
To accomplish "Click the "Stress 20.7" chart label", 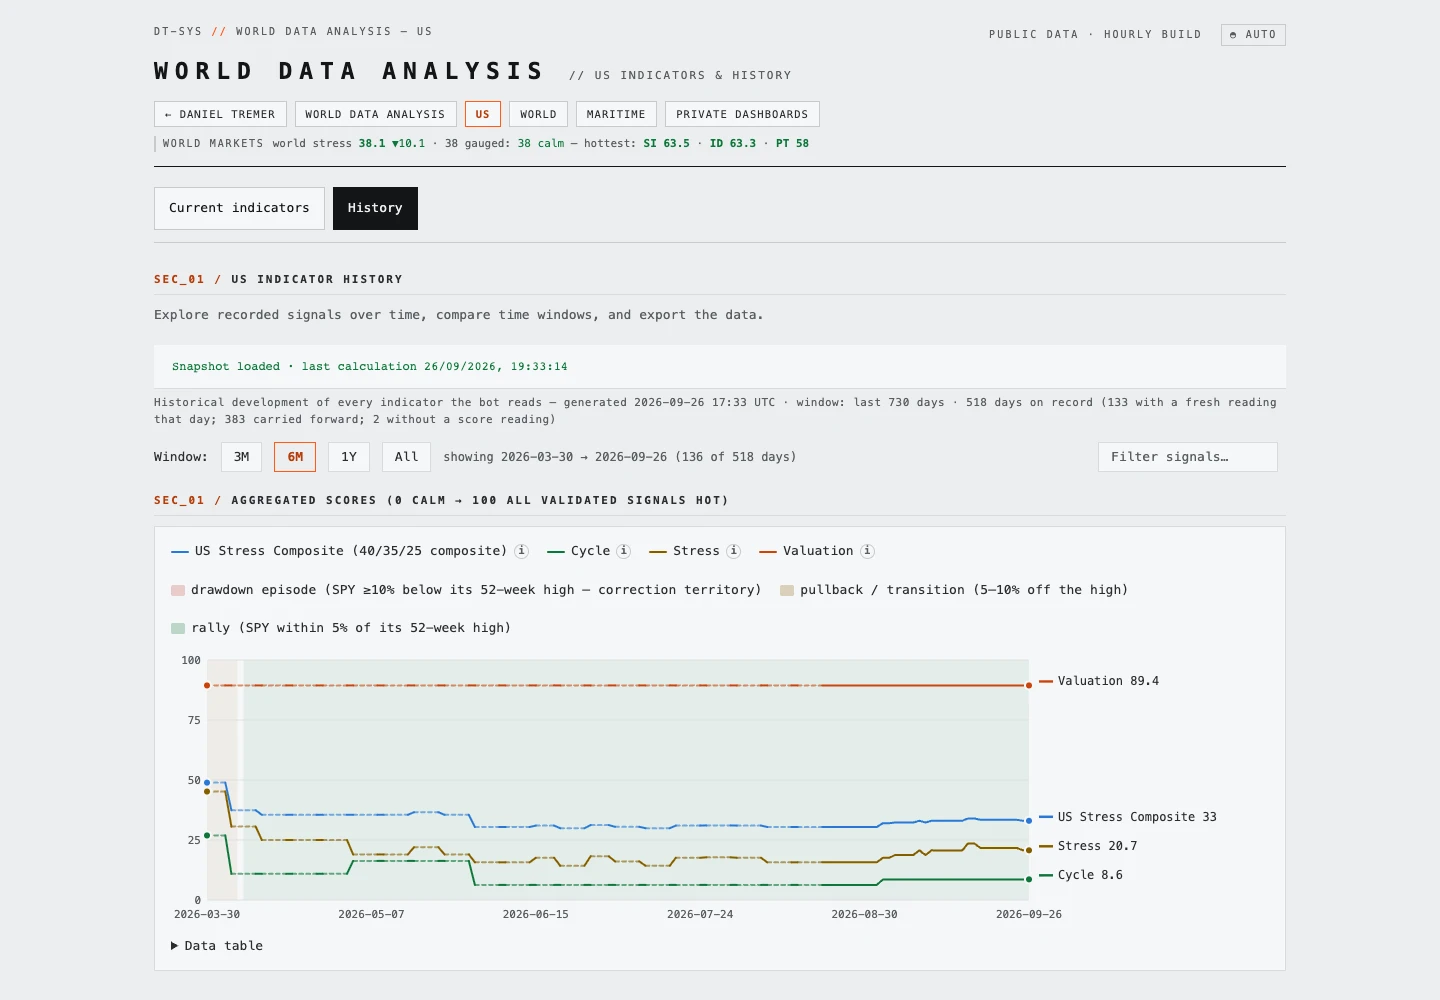I will [x=1097, y=846].
